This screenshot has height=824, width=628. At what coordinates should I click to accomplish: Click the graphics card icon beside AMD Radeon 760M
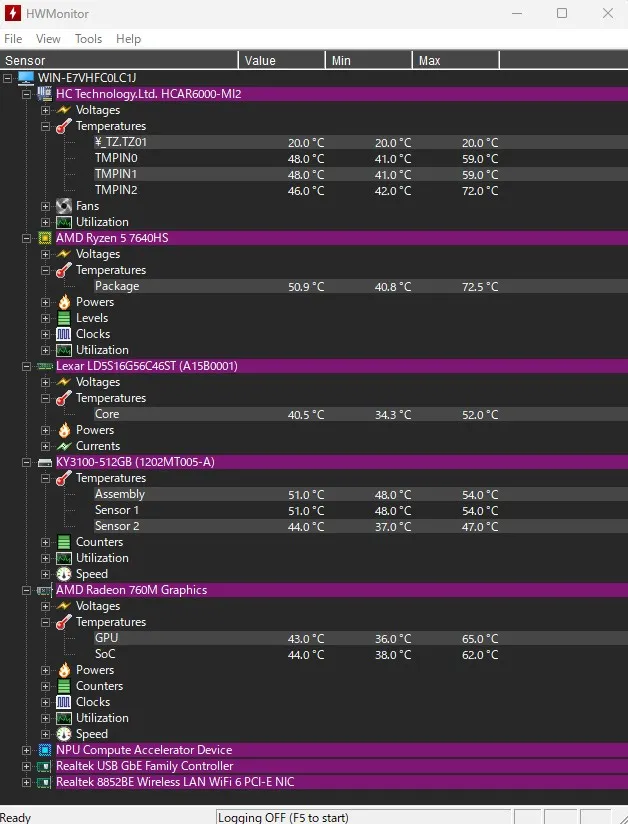[45, 590]
